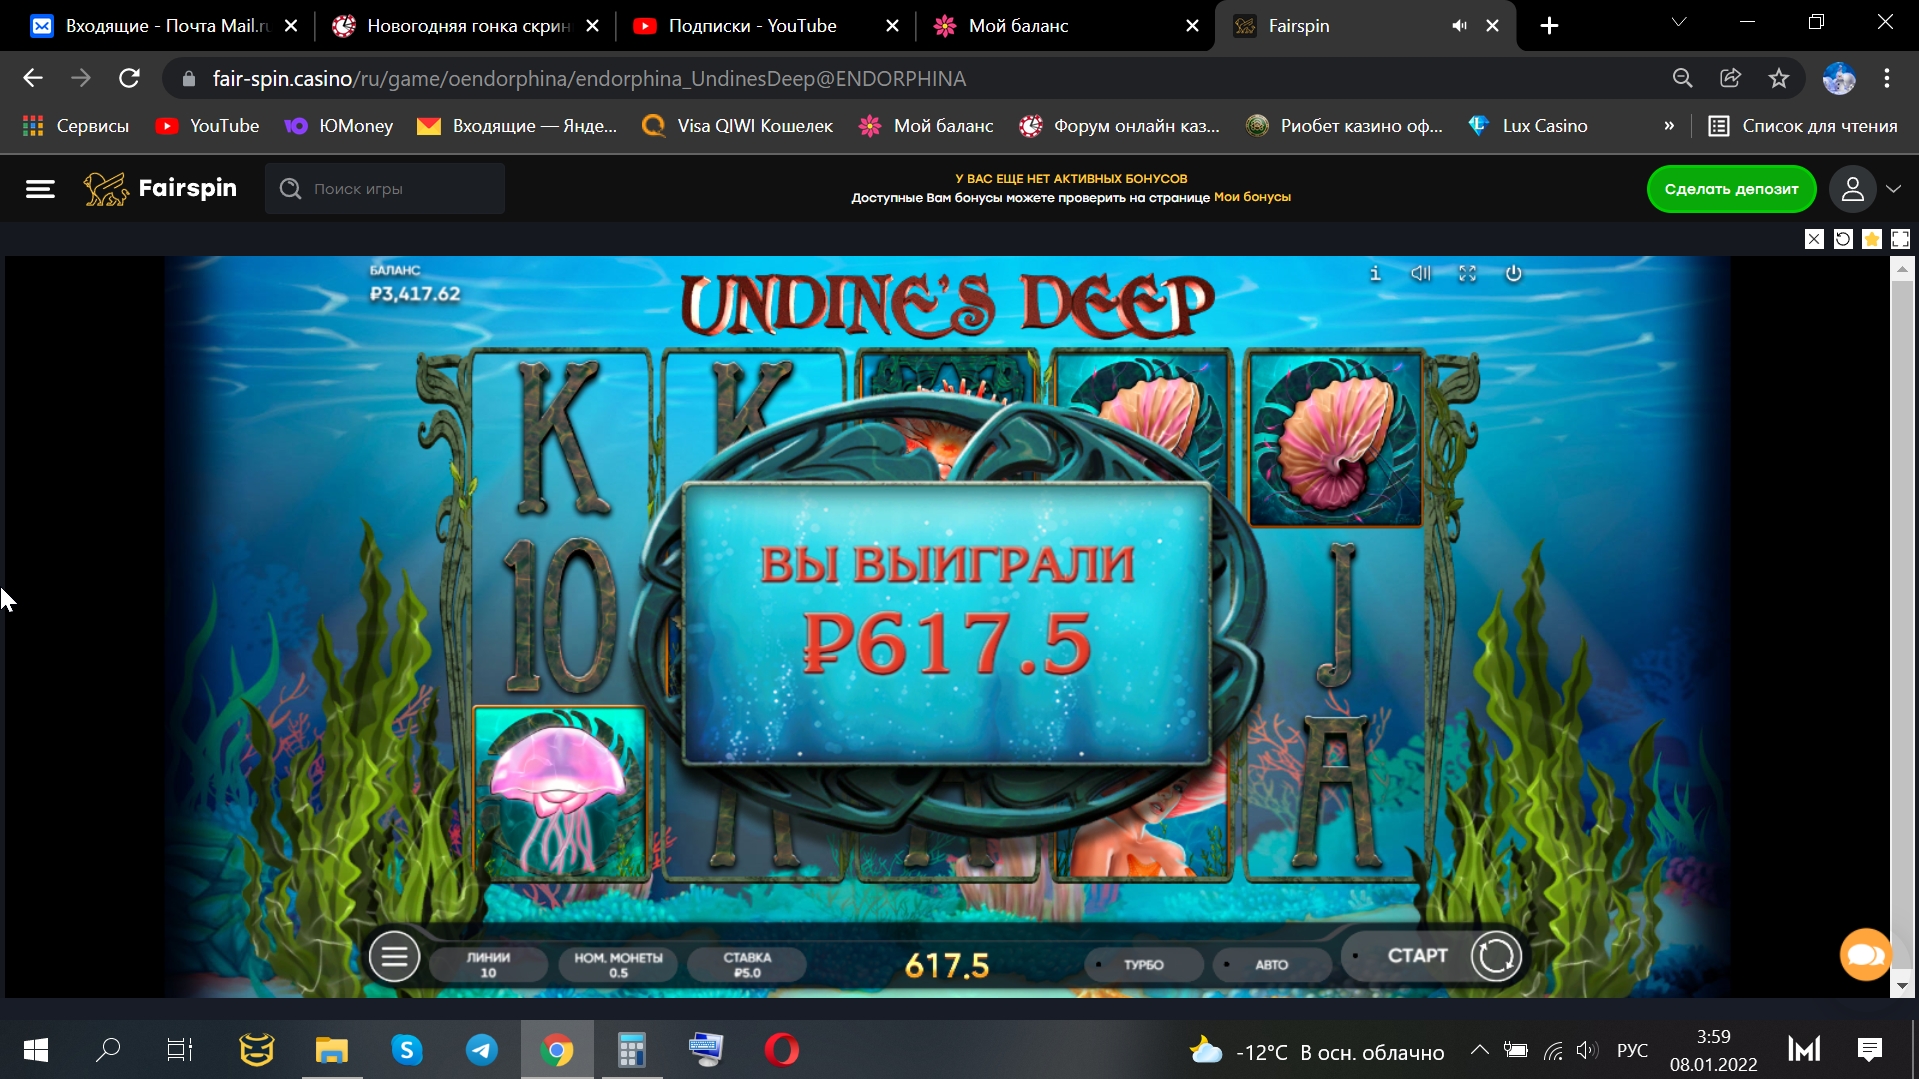Screen dimensions: 1919x1079
Task: Open the Chrome profile avatar
Action: [1838, 78]
